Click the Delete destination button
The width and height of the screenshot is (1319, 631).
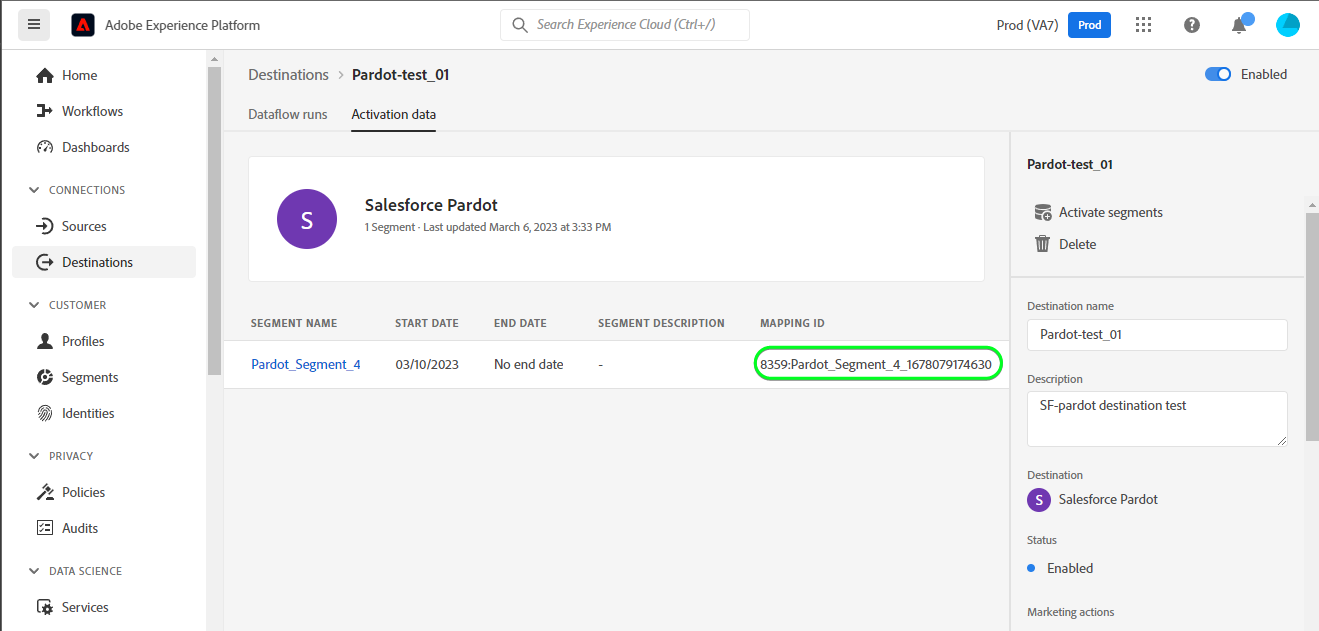[1066, 244]
